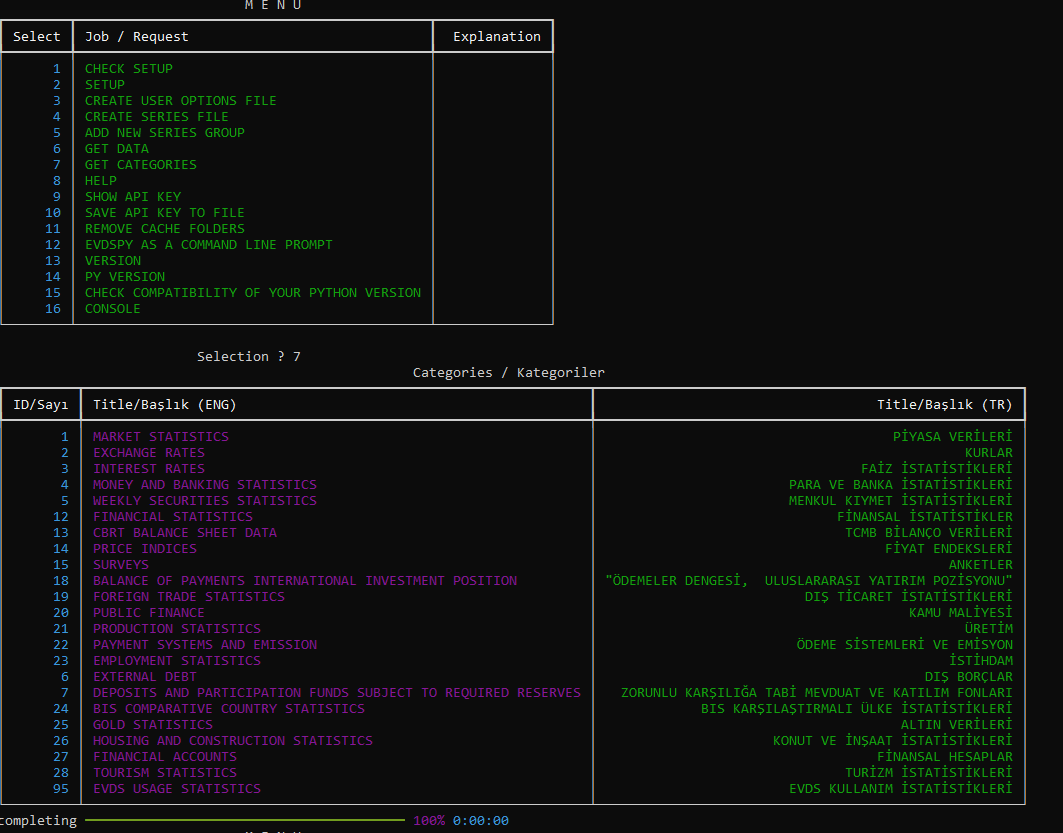The image size is (1063, 833).
Task: Select GOLD STATISTICS category
Action: pos(152,725)
